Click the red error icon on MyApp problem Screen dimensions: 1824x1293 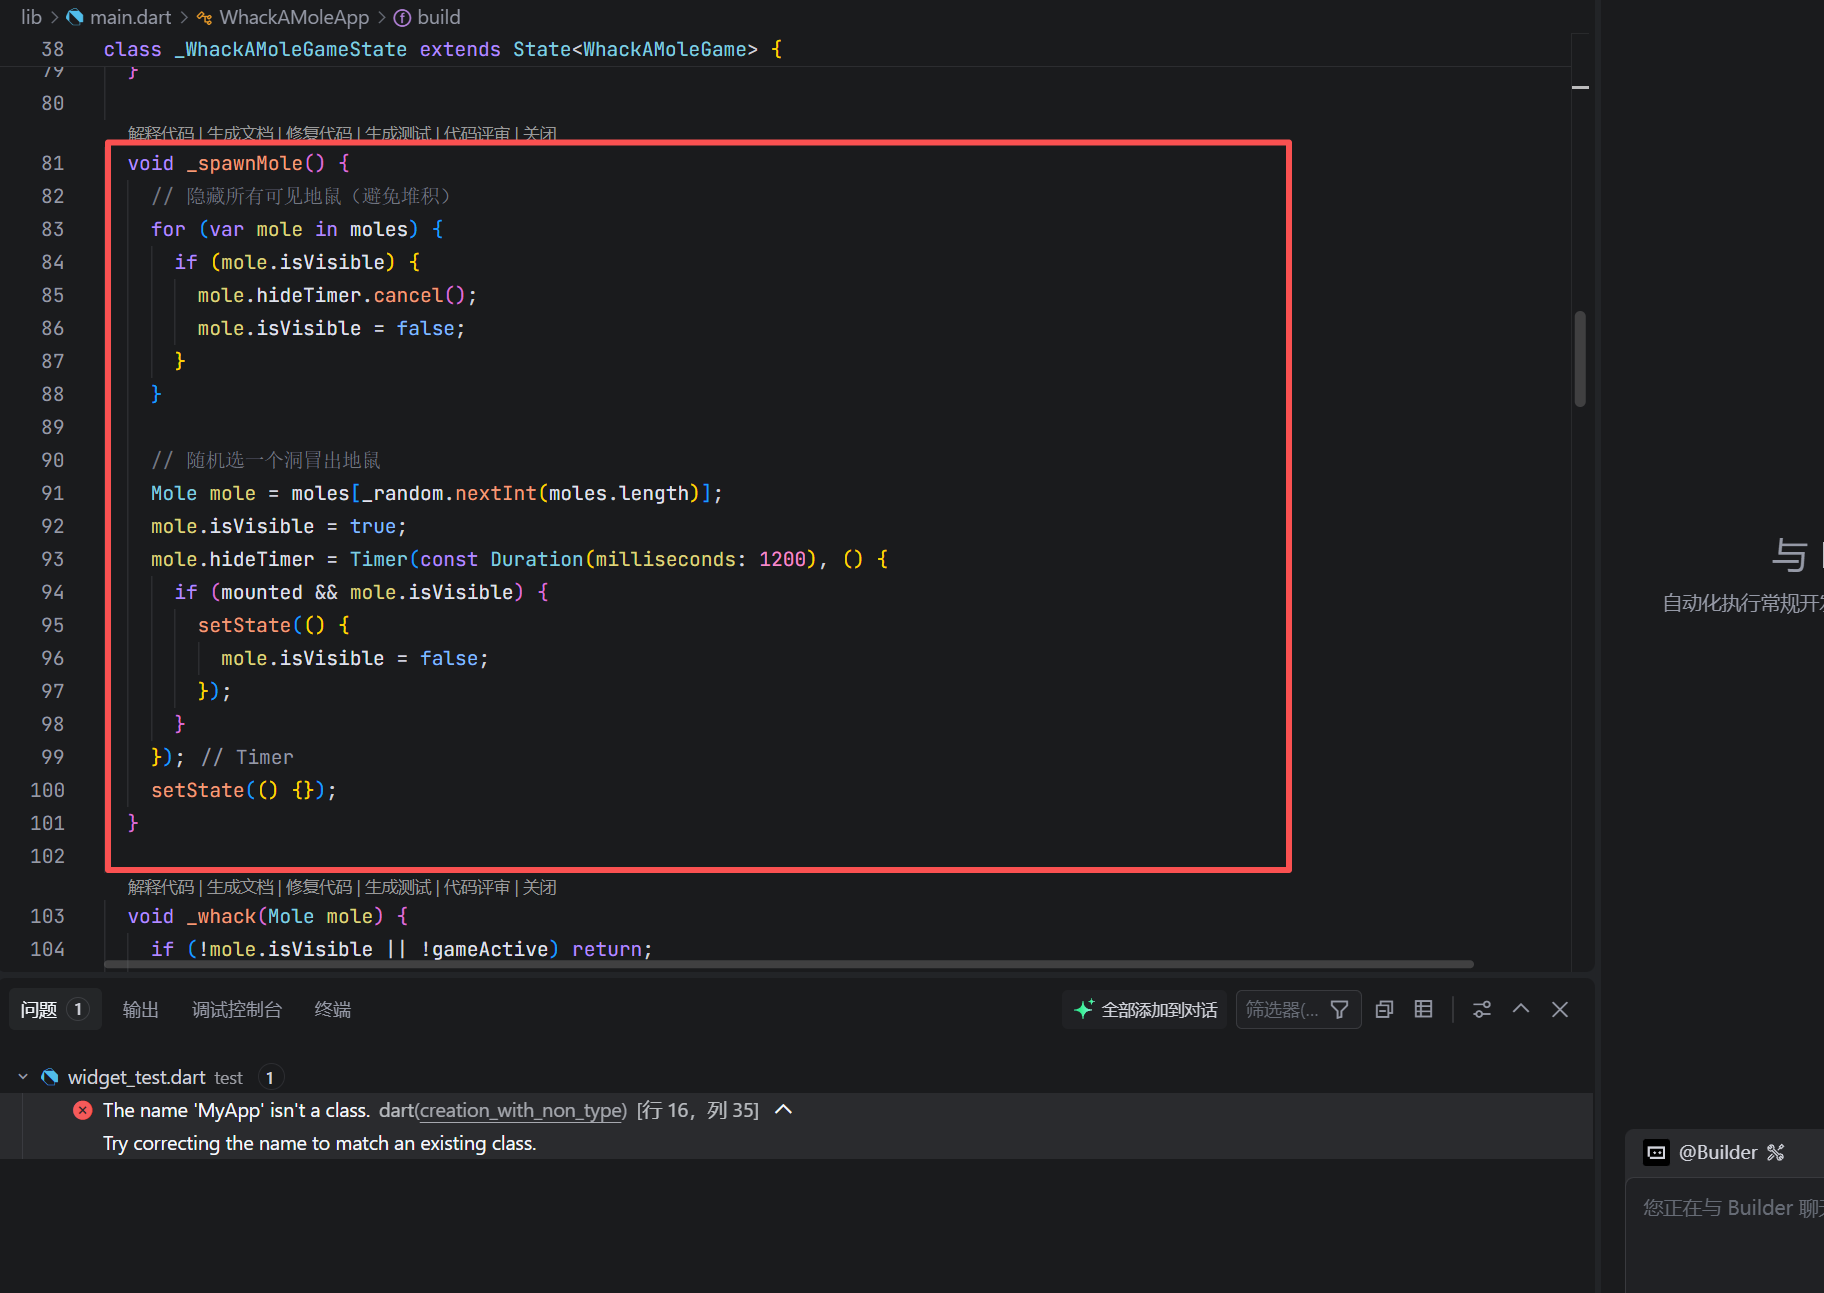click(83, 1110)
